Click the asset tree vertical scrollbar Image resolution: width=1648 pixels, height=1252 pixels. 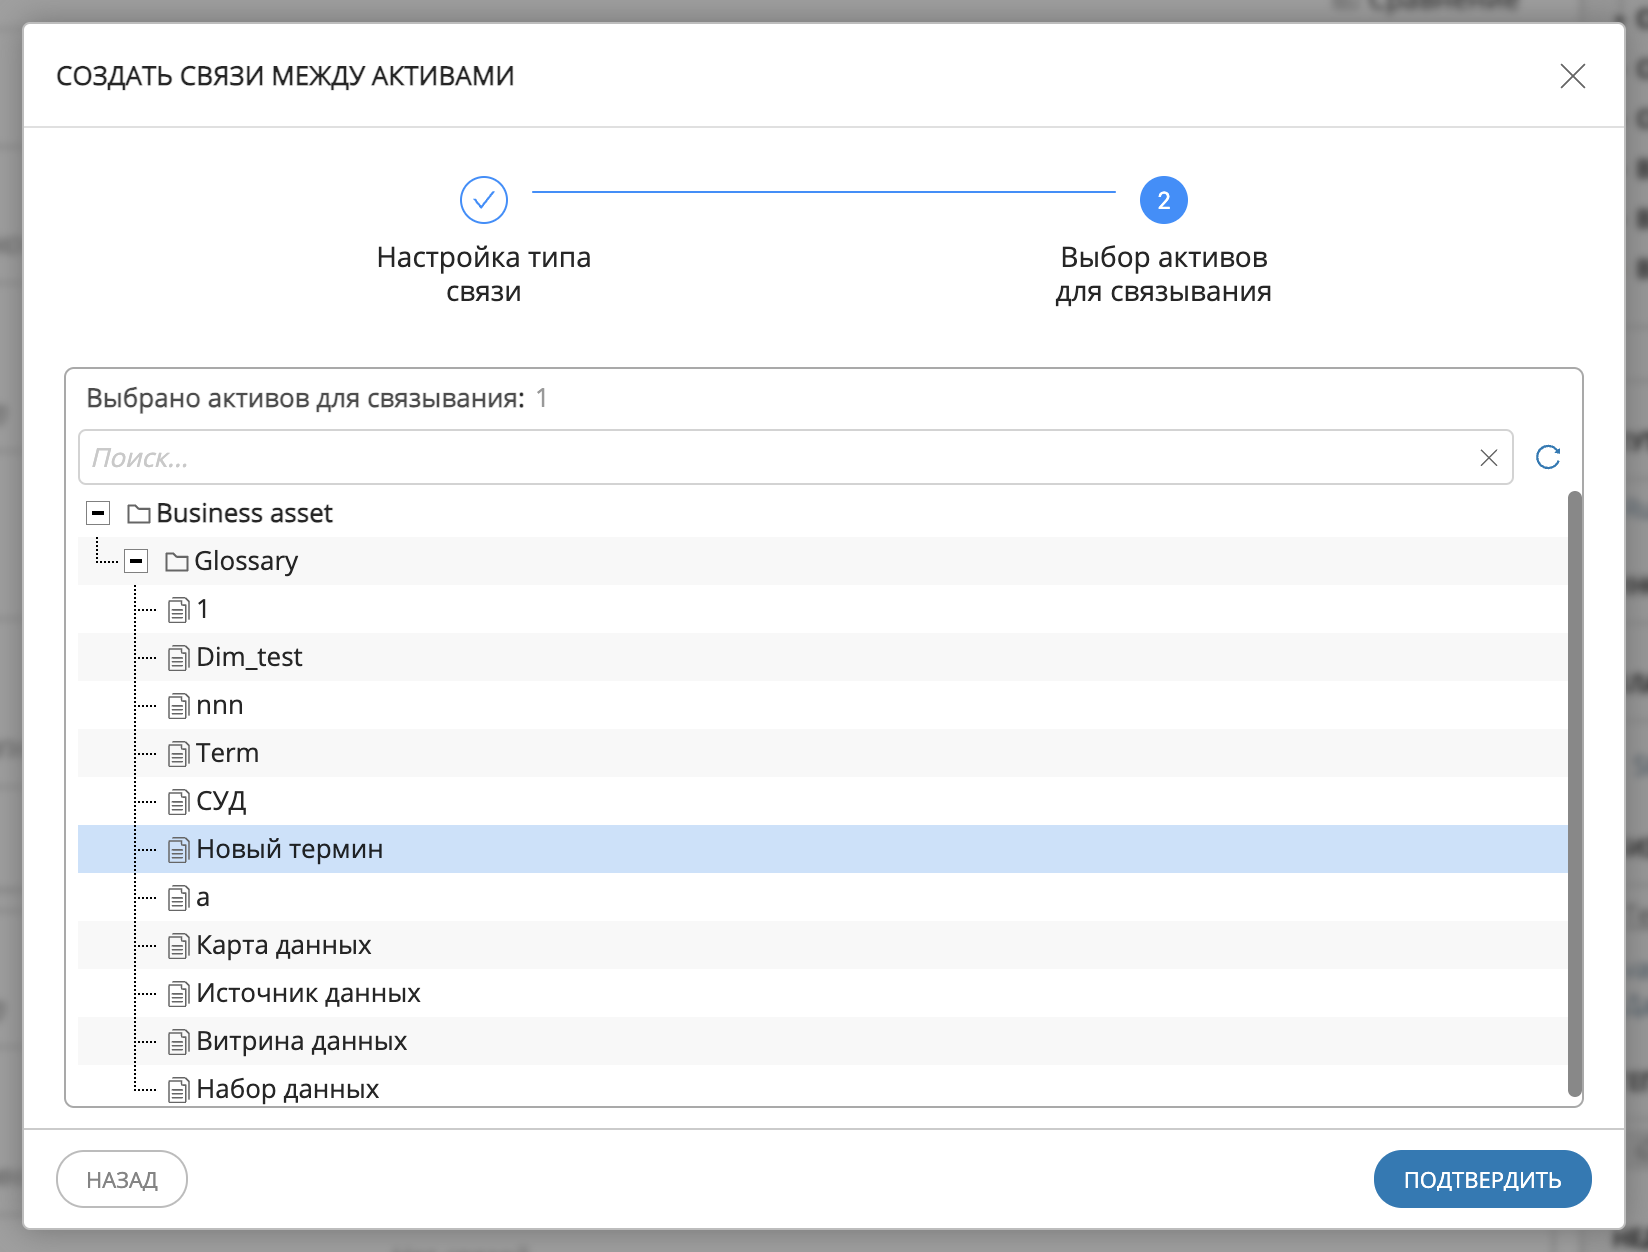click(x=1575, y=795)
